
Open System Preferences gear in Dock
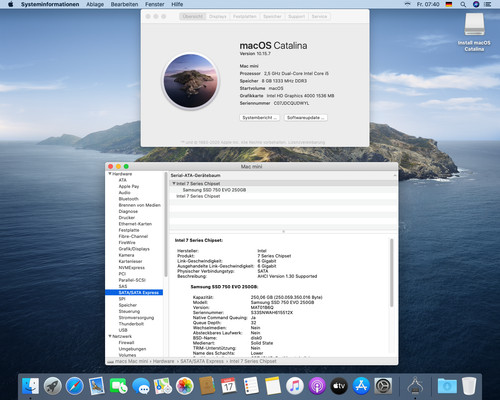pos(383,386)
